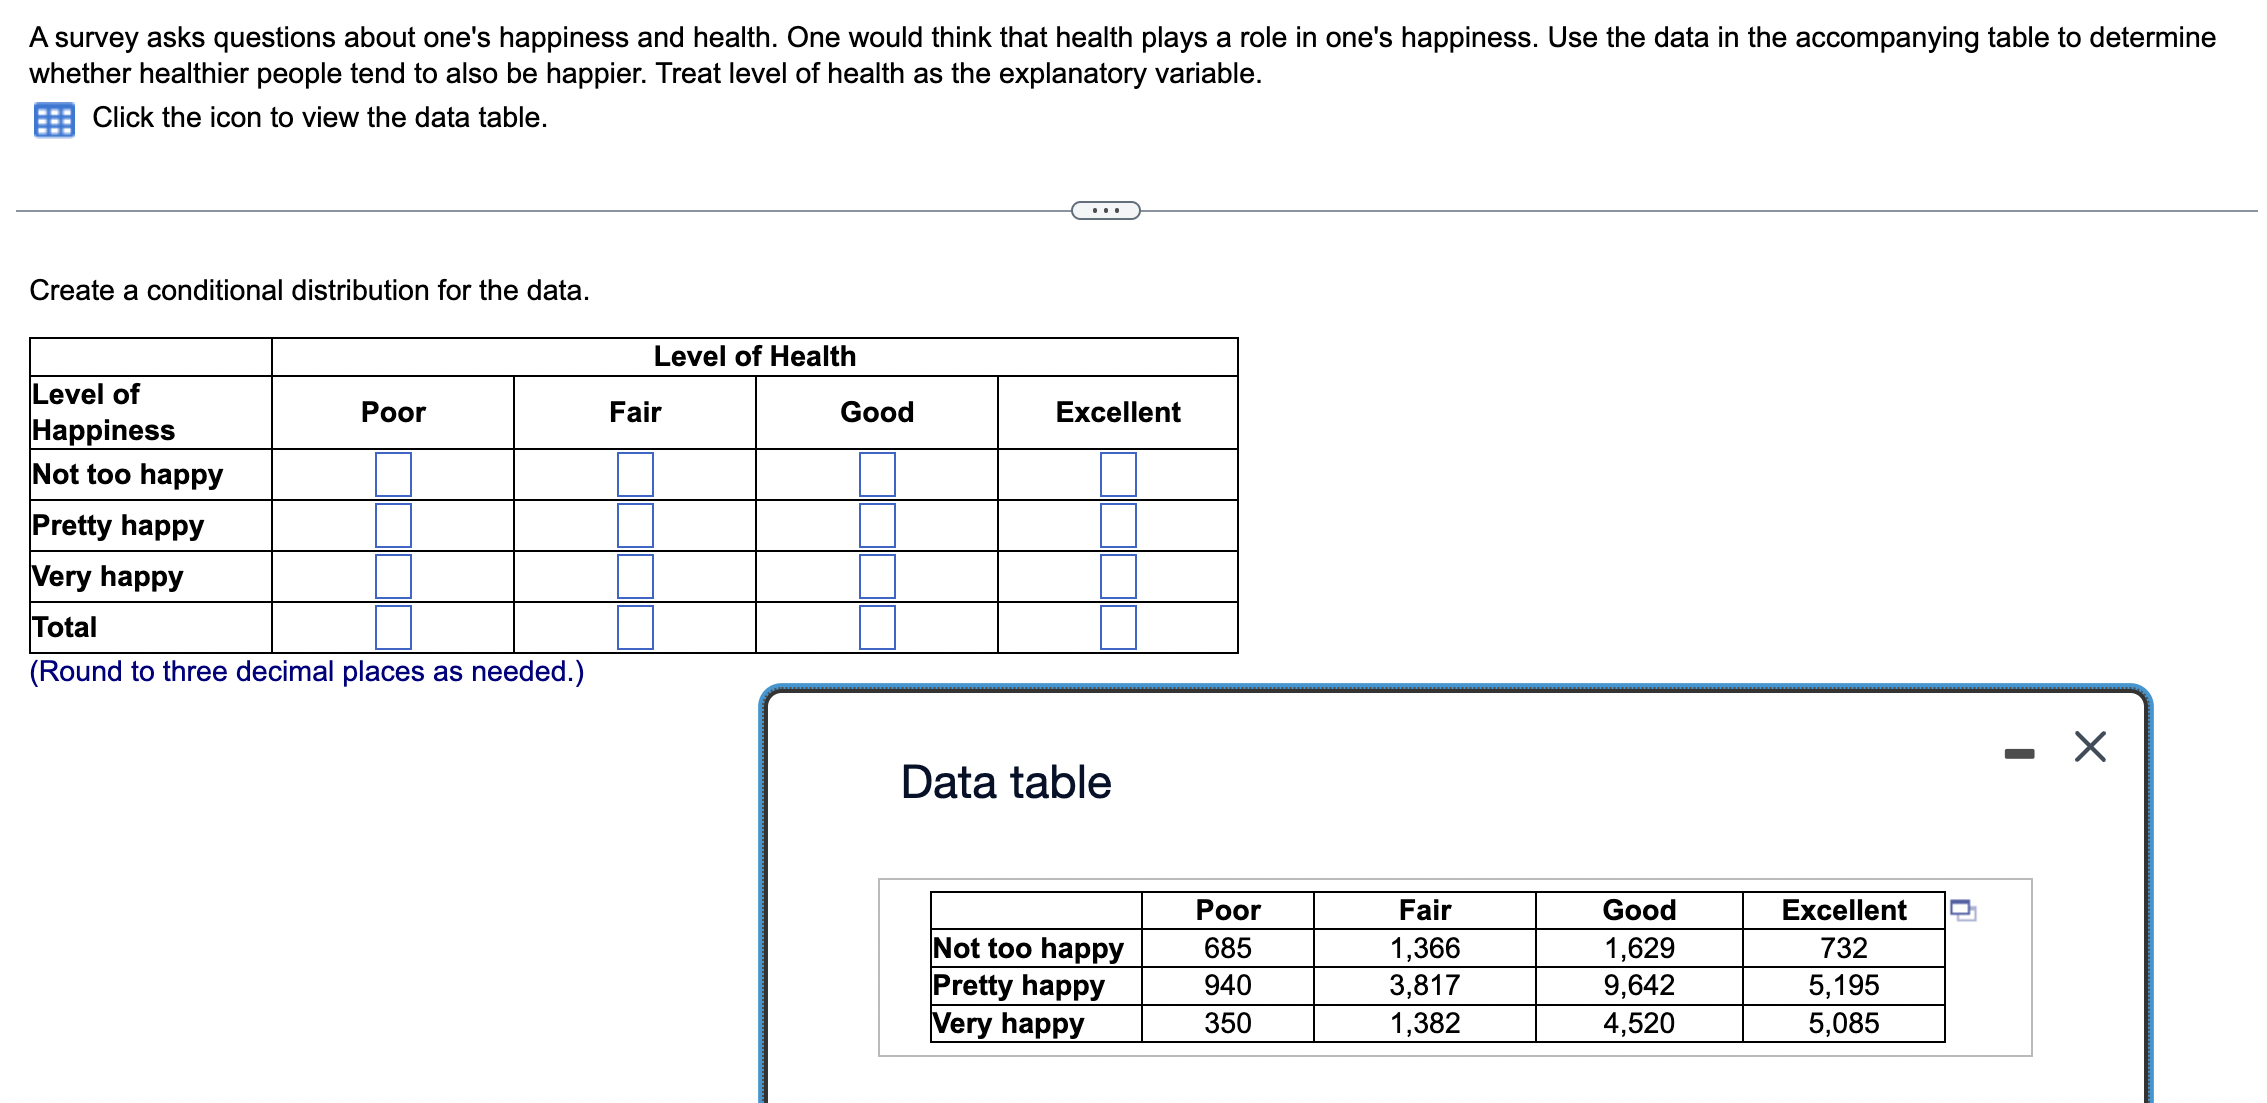The image size is (2267, 1103).
Task: Select Pretty happy Excellent input box
Action: click(1118, 525)
